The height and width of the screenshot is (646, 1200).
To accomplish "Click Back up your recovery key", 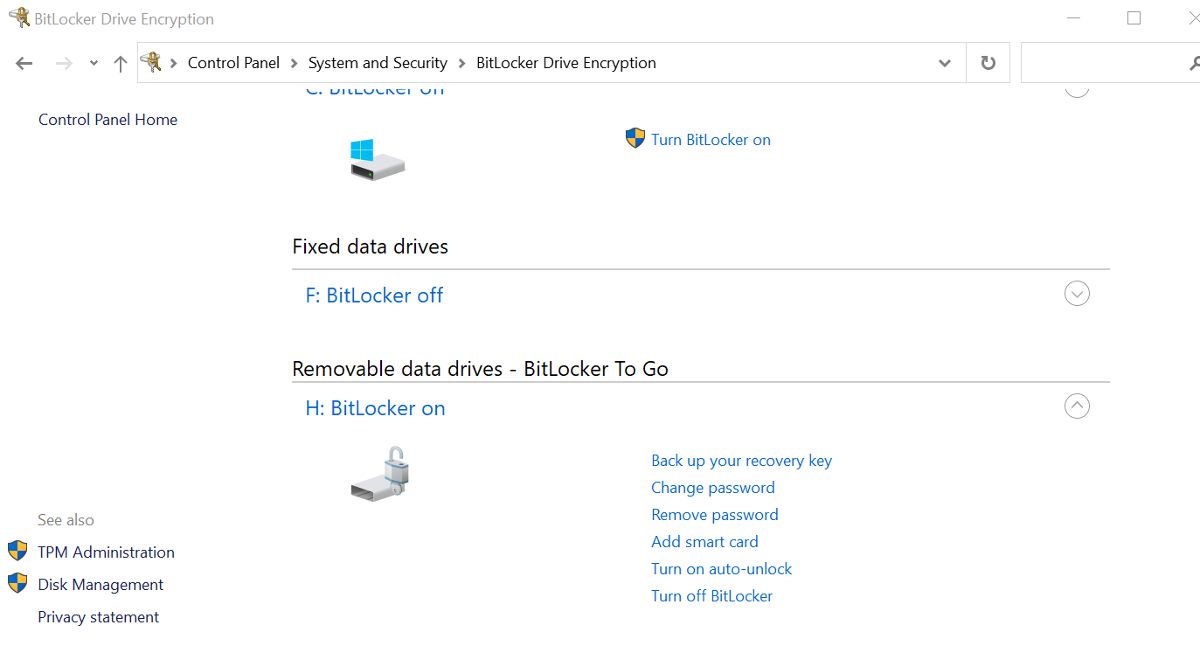I will click(x=742, y=460).
